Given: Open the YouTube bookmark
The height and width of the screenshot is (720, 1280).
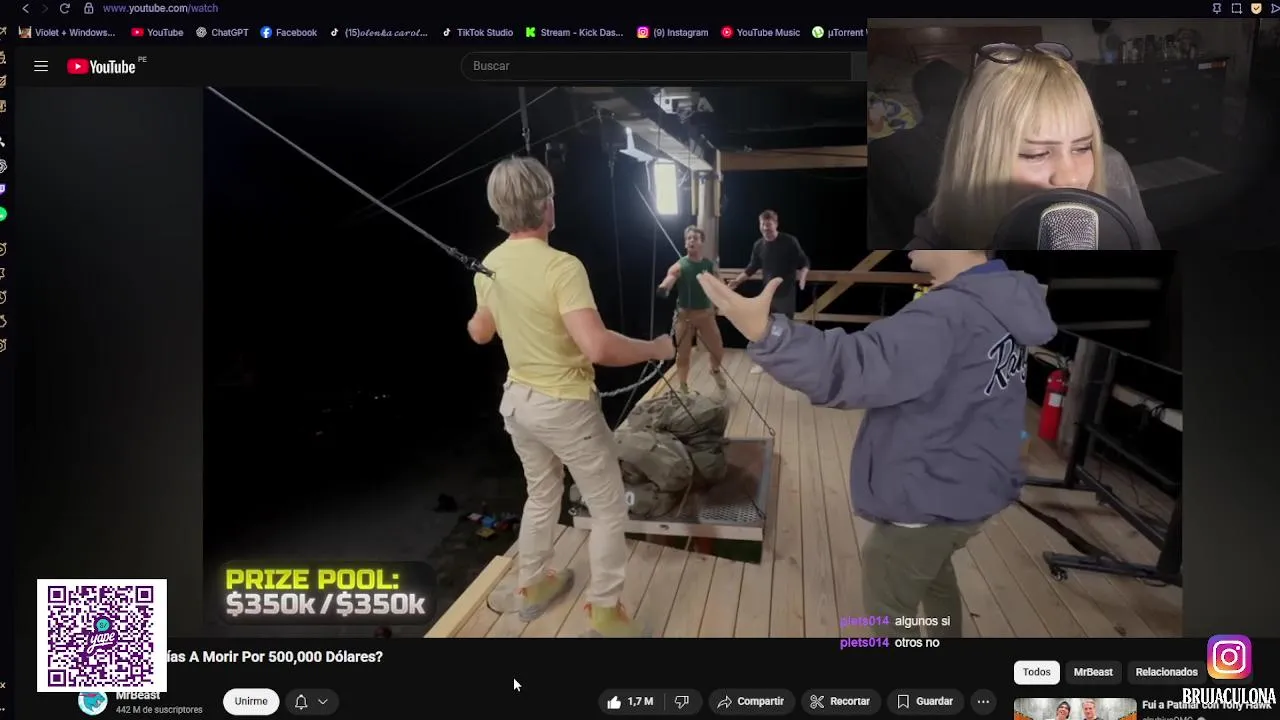Looking at the screenshot, I should coord(157,32).
